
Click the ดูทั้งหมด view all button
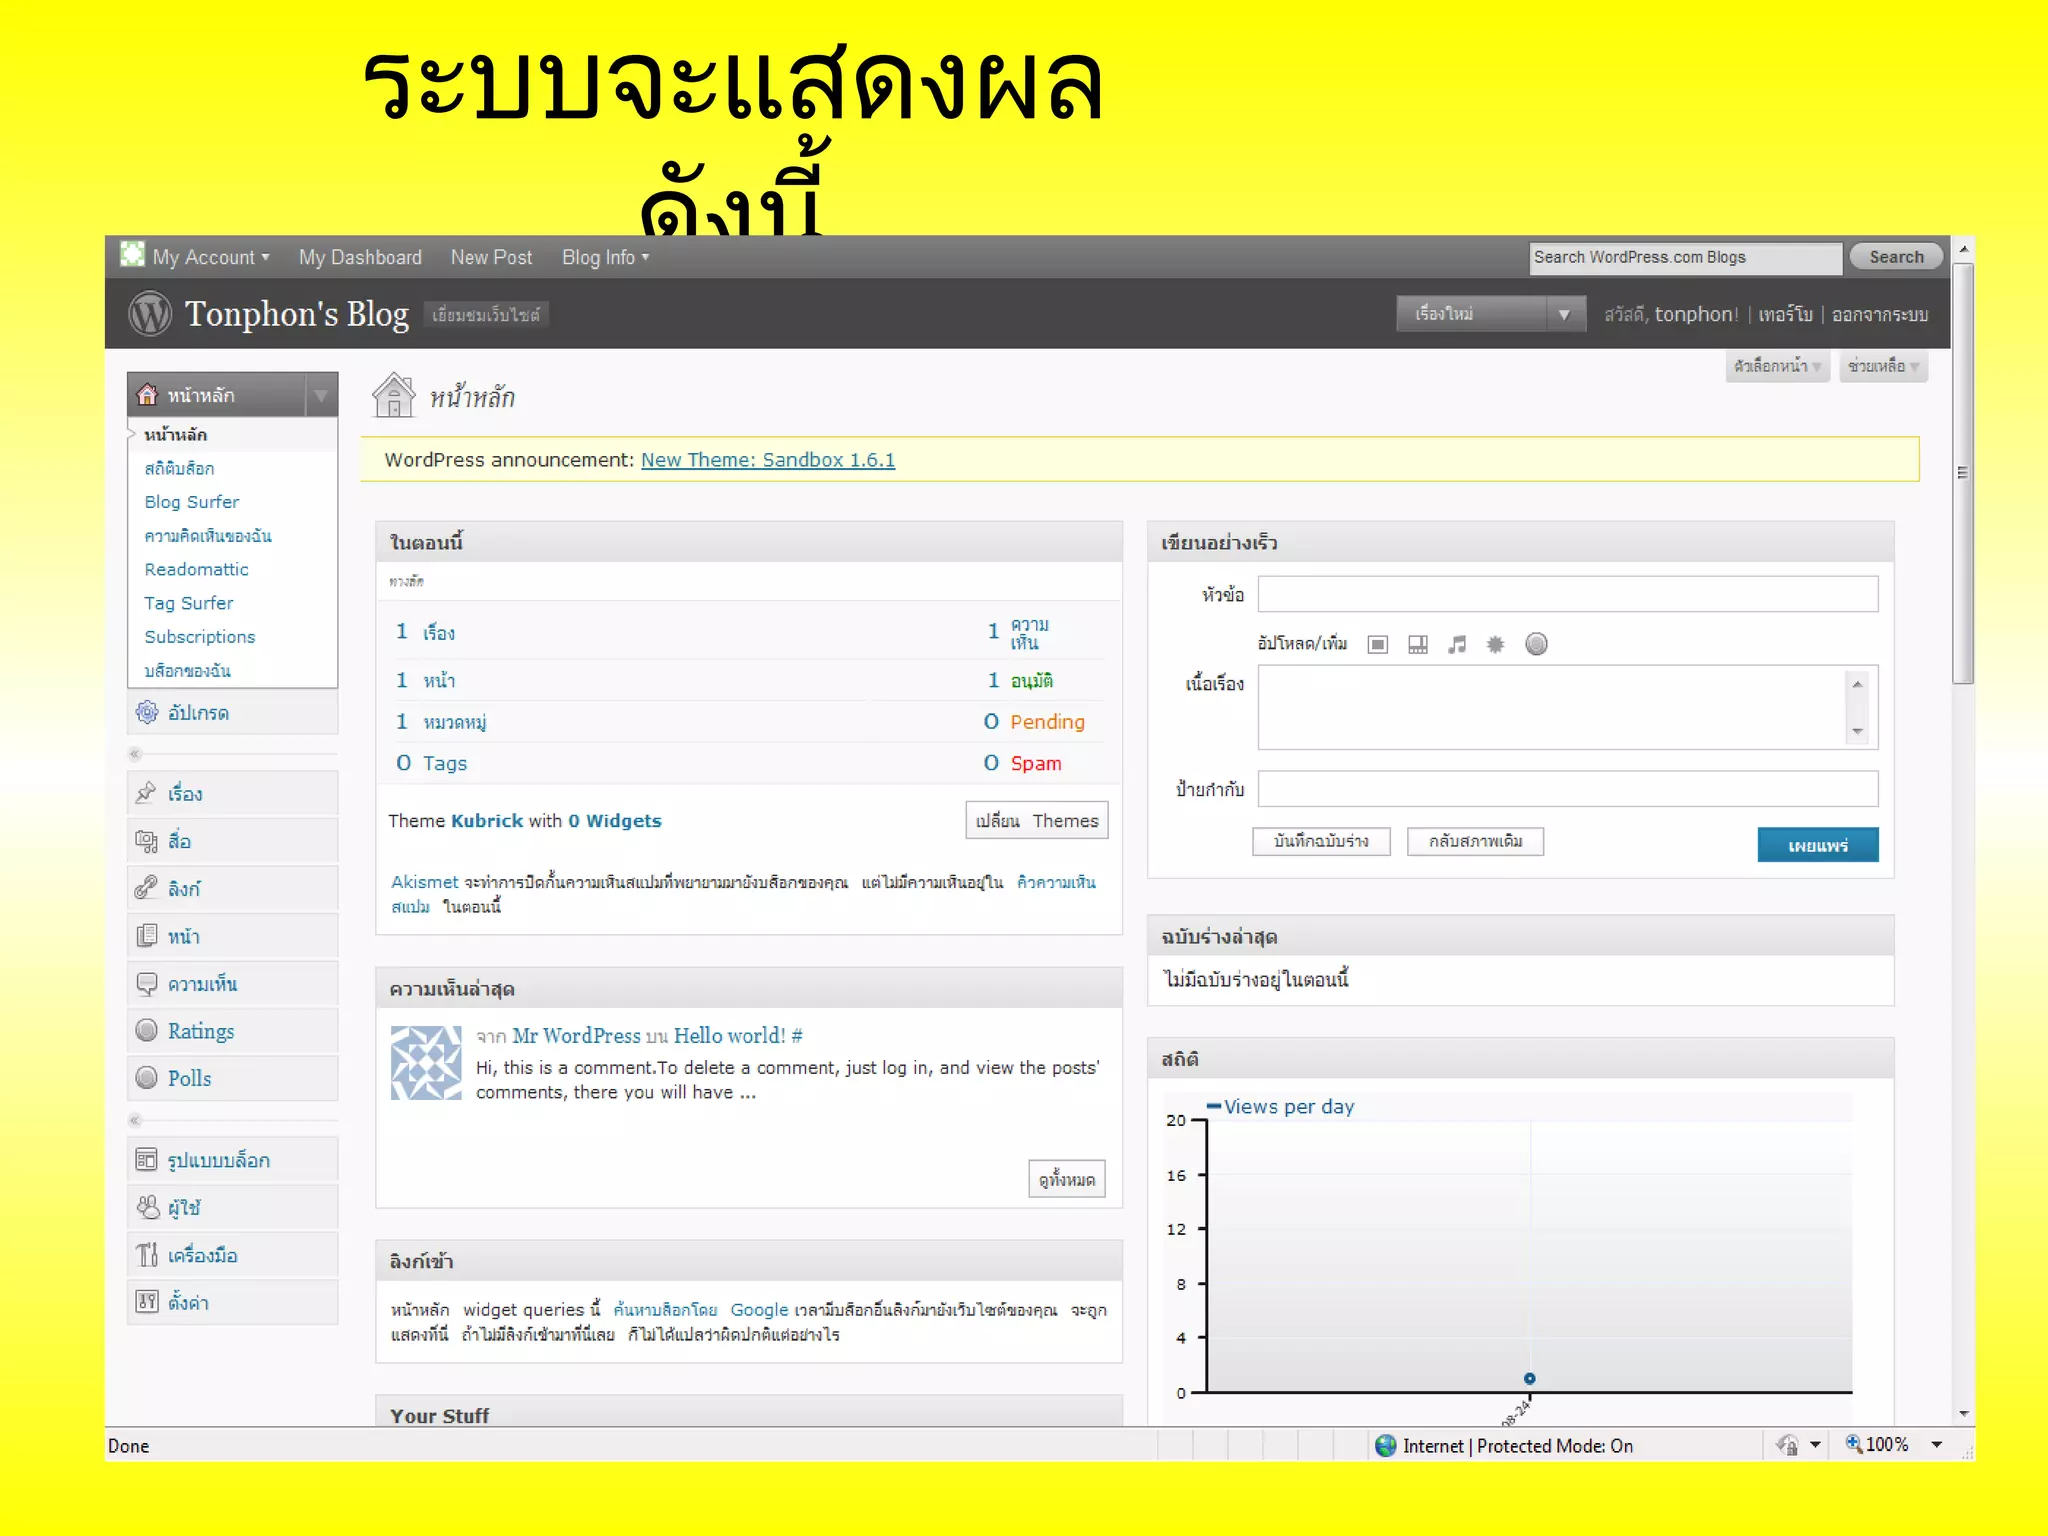[x=1067, y=1179]
